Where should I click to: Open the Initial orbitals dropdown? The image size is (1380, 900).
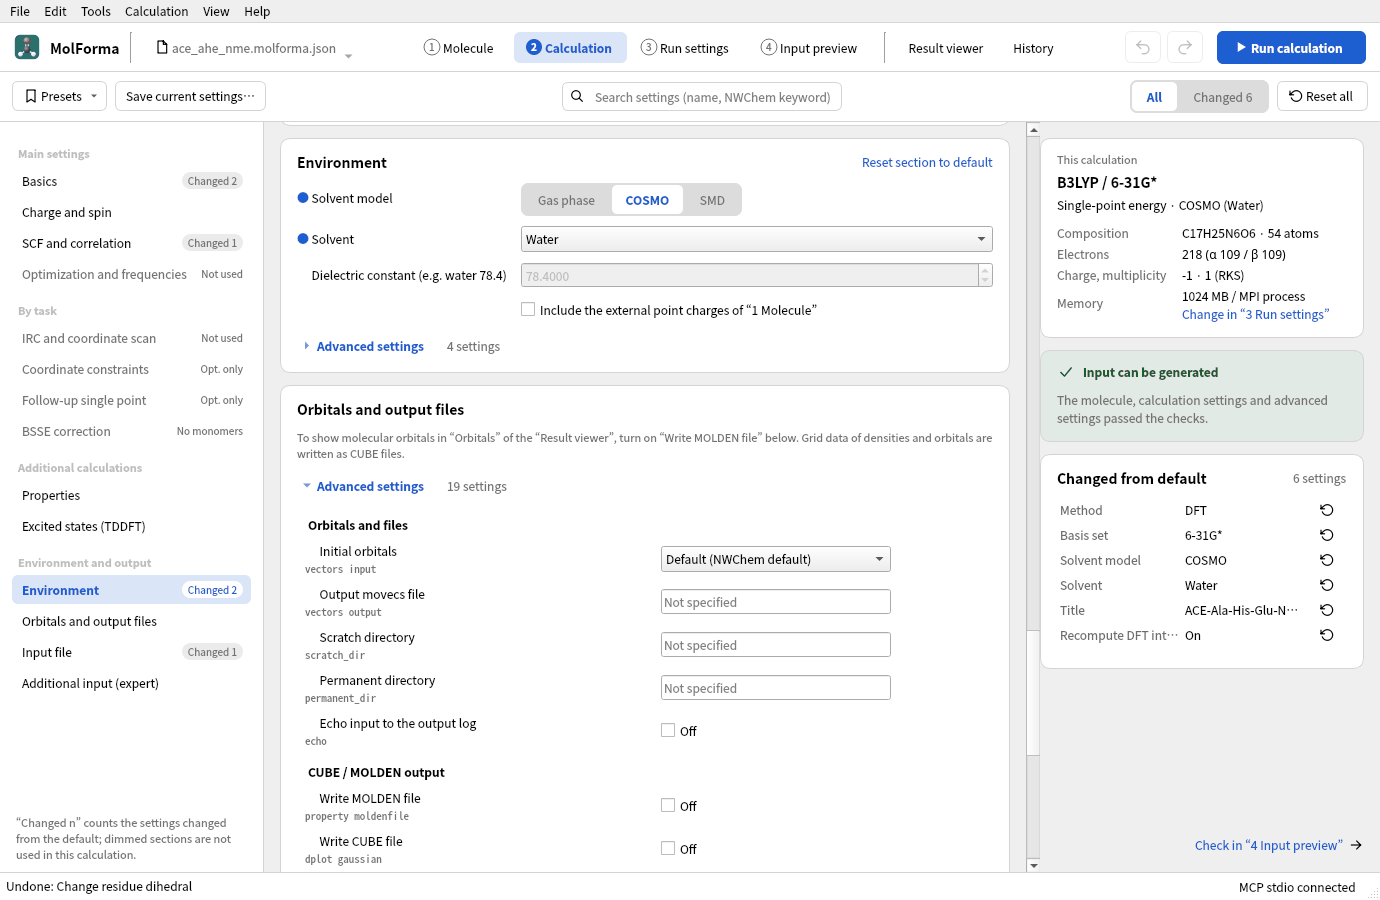pyautogui.click(x=776, y=559)
